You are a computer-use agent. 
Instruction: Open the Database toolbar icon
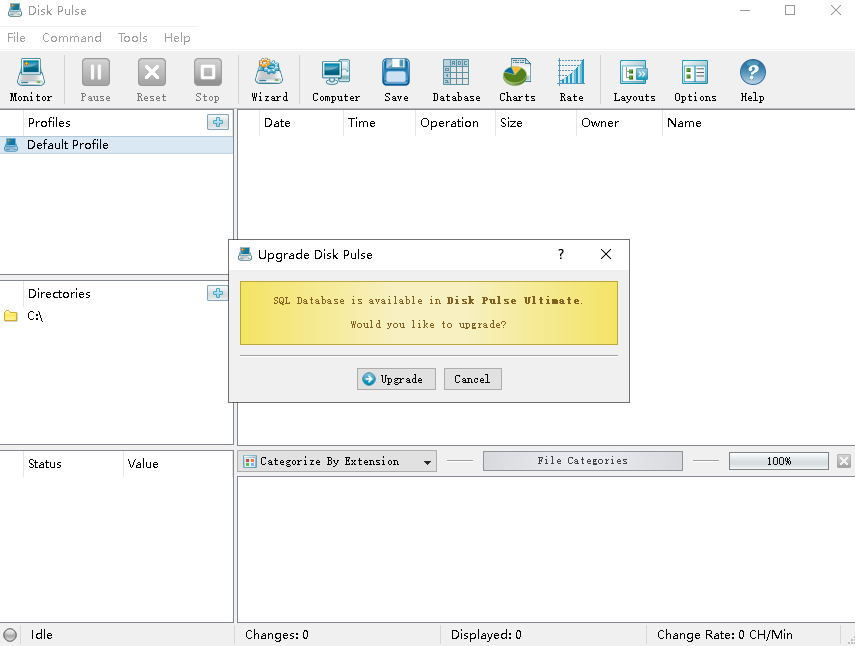click(x=456, y=80)
